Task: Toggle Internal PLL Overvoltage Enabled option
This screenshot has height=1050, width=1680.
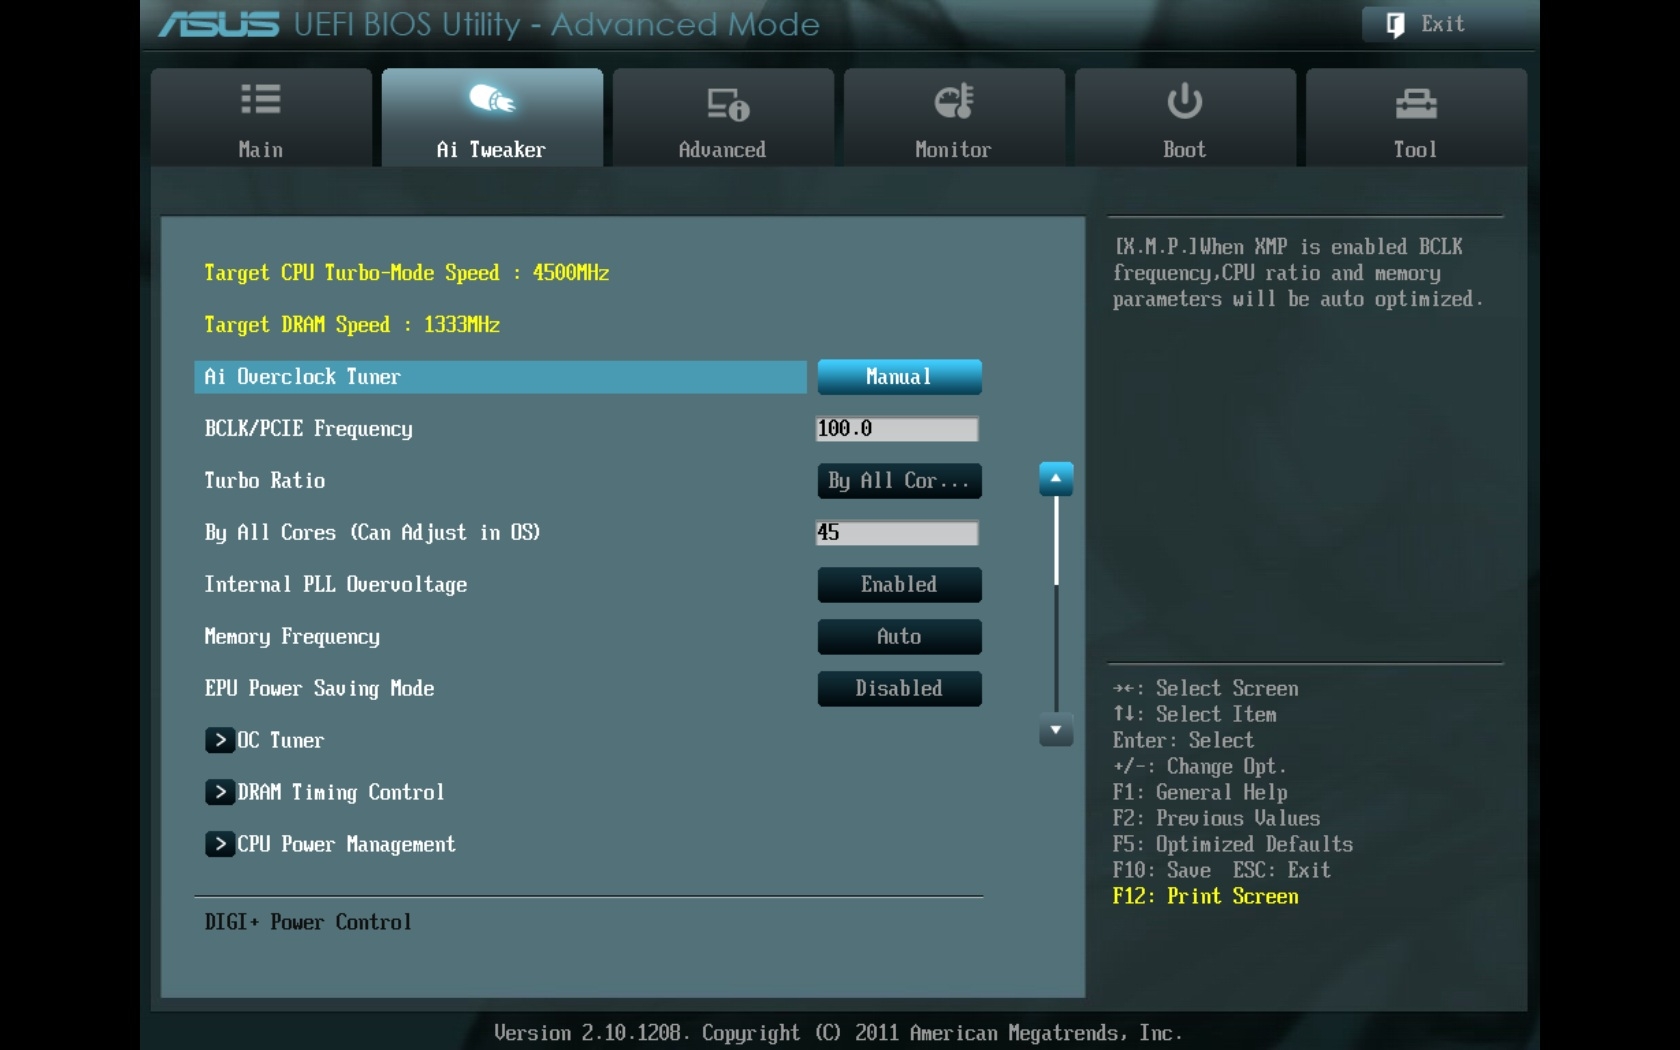Action: click(899, 585)
